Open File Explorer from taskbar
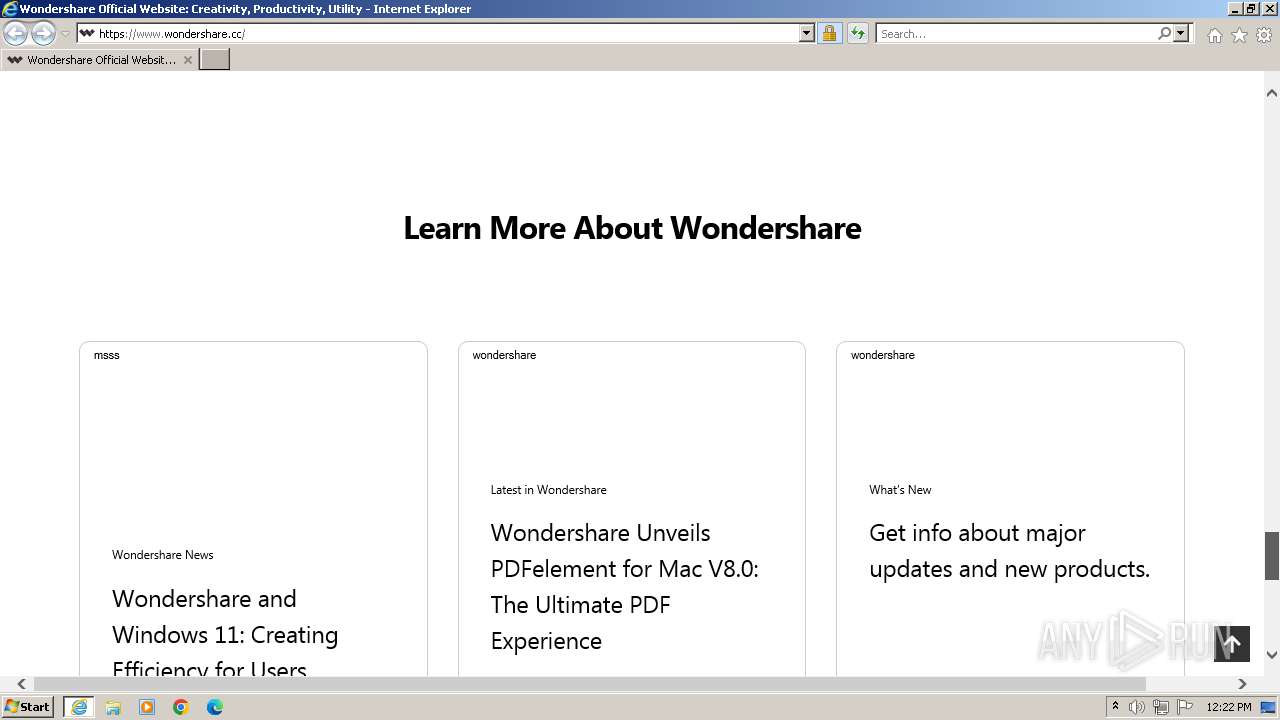The image size is (1280, 720). [x=113, y=707]
